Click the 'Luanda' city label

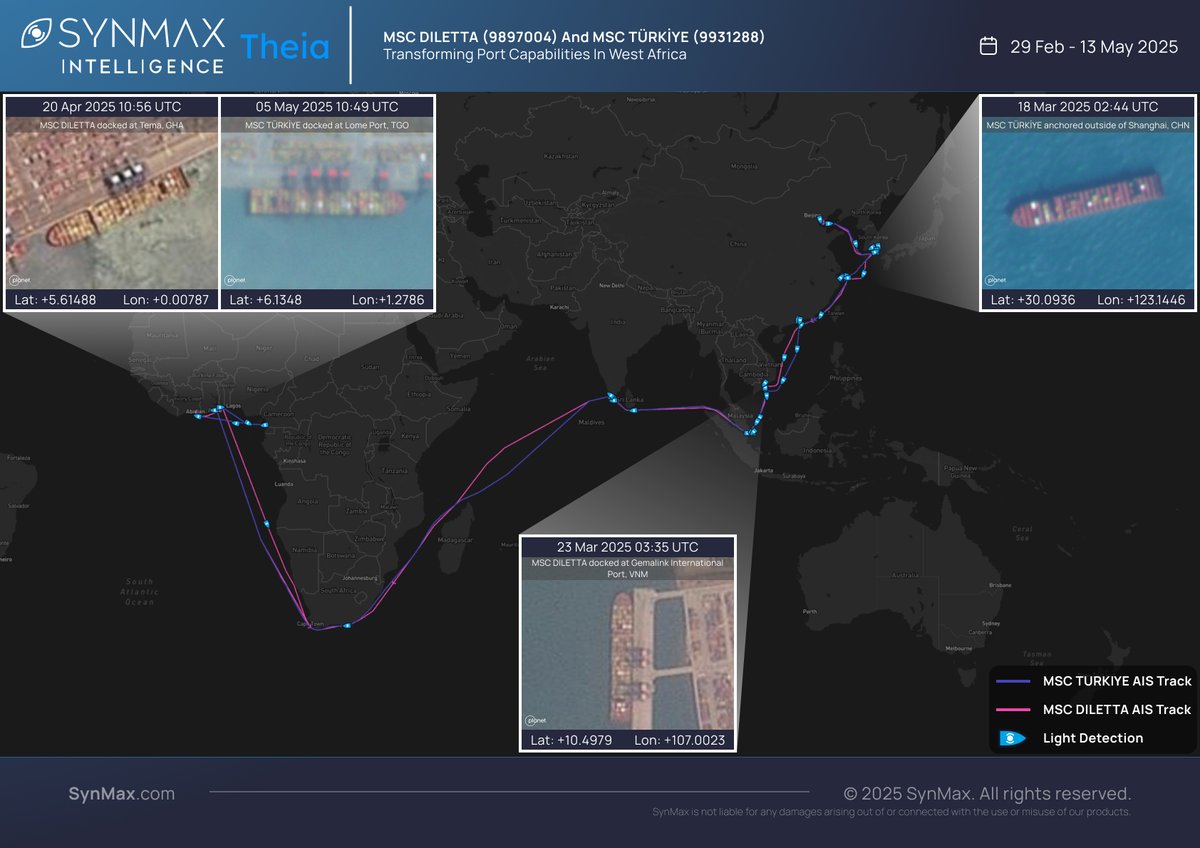(x=282, y=484)
